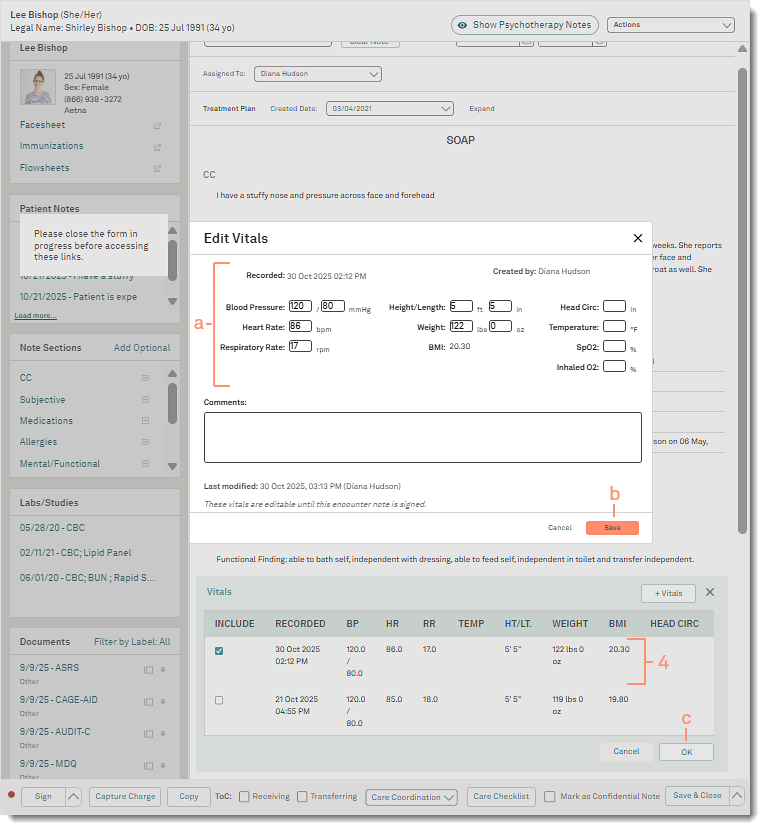This screenshot has width=765, height=830.
Task: Click the split-view icon beside 9/9/25 ASRS
Action: (x=148, y=670)
